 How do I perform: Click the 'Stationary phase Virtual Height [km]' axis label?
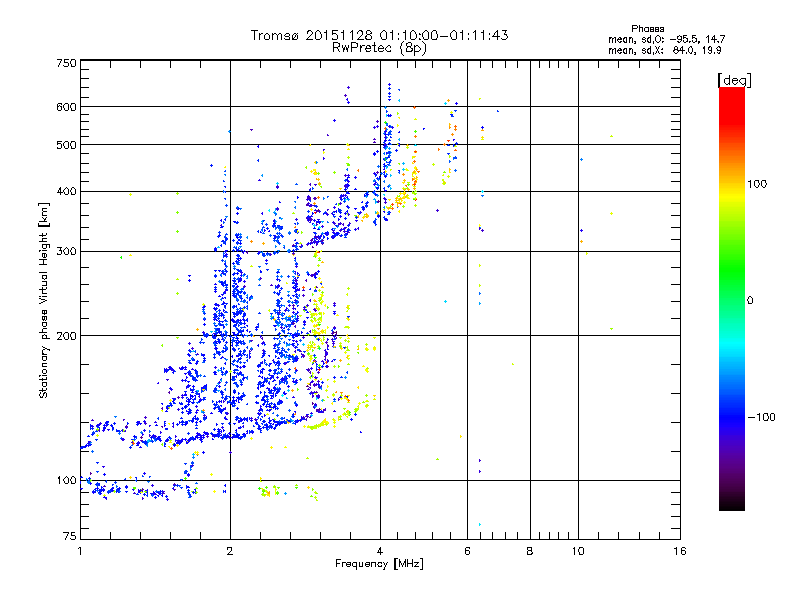44,301
